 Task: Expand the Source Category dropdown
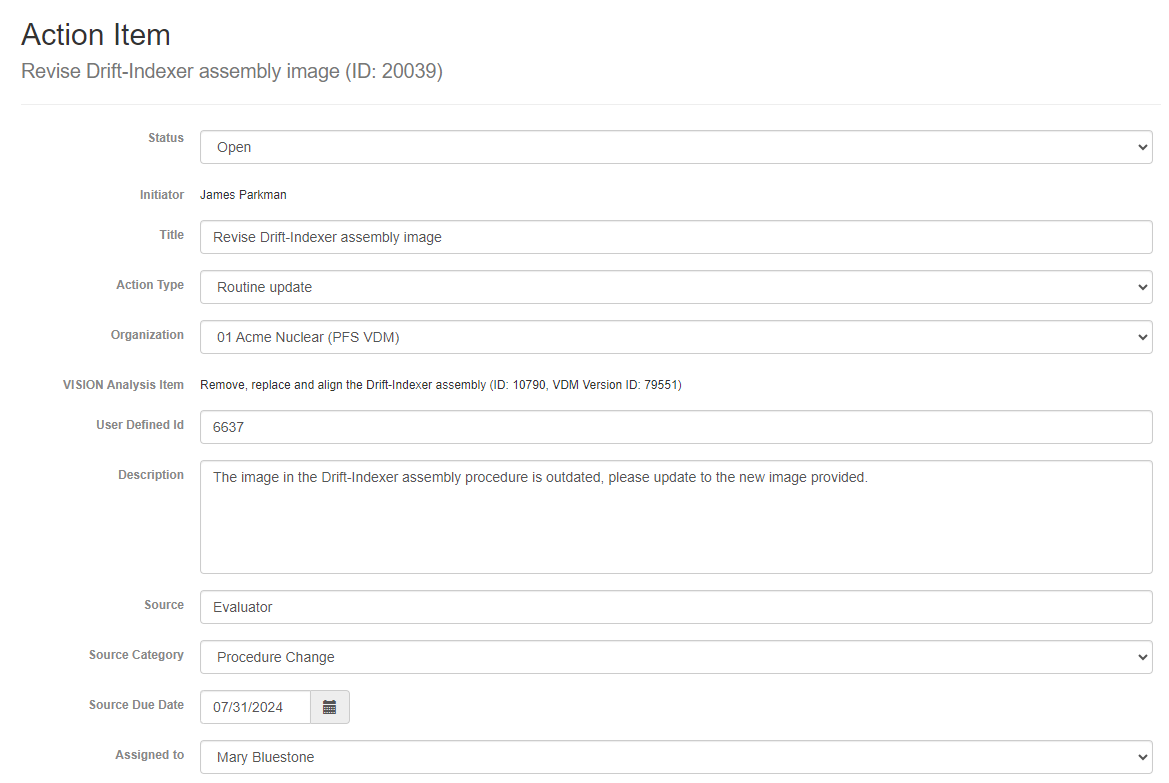tap(675, 657)
